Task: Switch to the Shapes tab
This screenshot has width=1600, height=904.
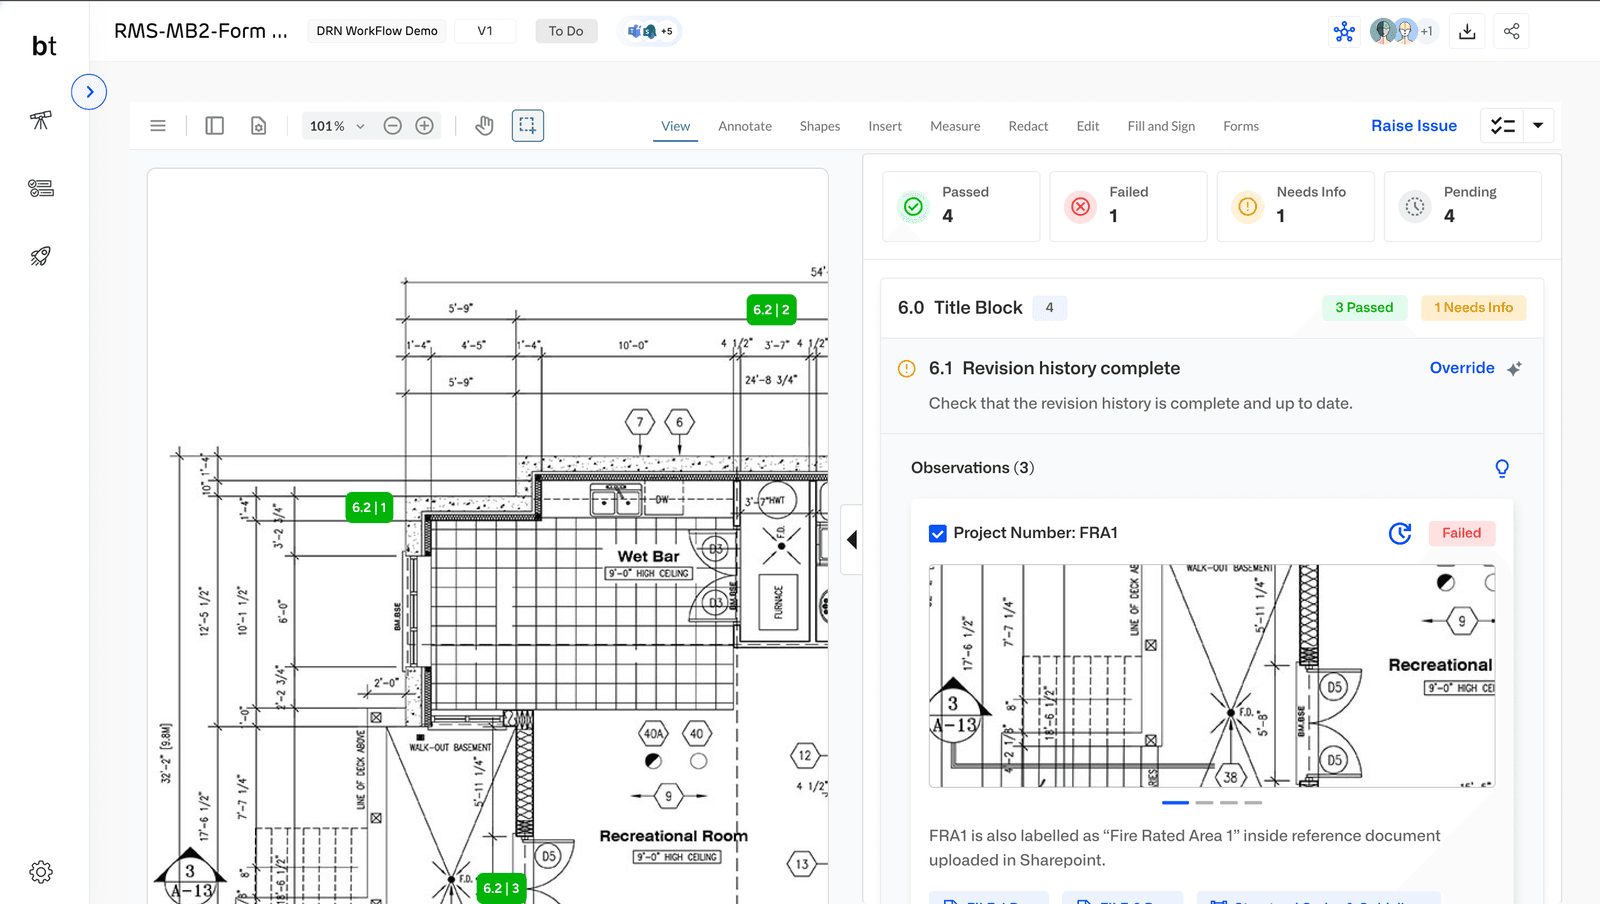Action: click(x=820, y=126)
